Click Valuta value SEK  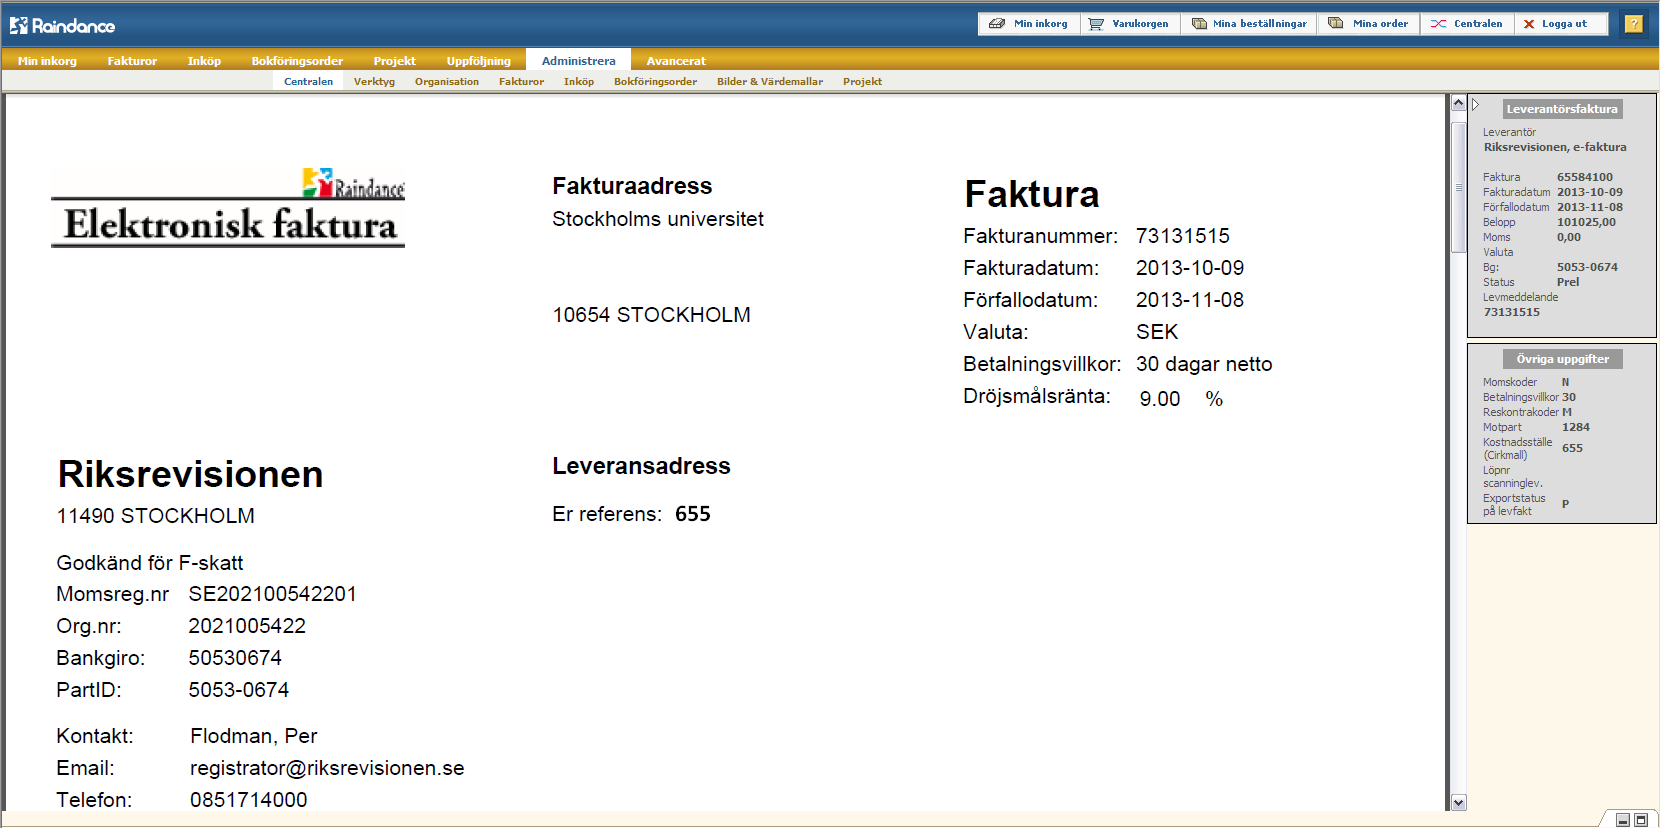pos(1156,332)
